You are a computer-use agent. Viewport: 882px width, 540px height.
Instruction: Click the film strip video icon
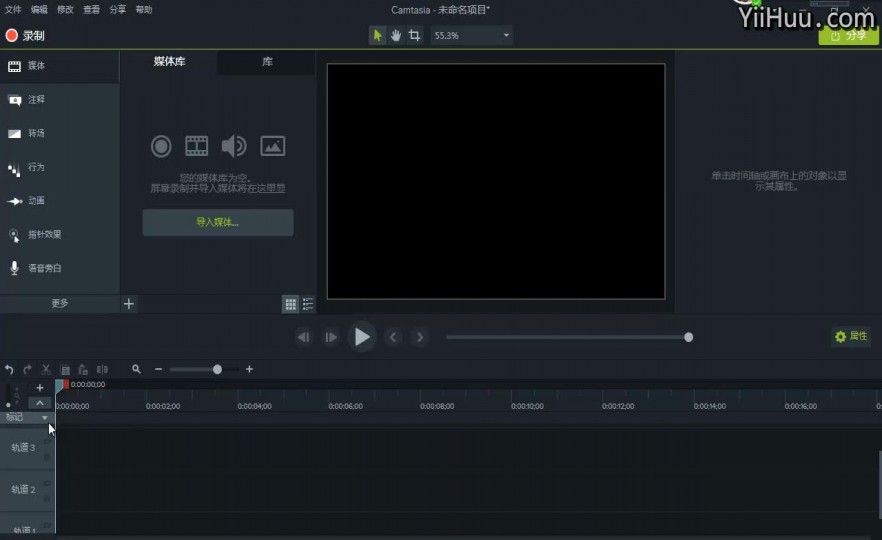(x=196, y=146)
